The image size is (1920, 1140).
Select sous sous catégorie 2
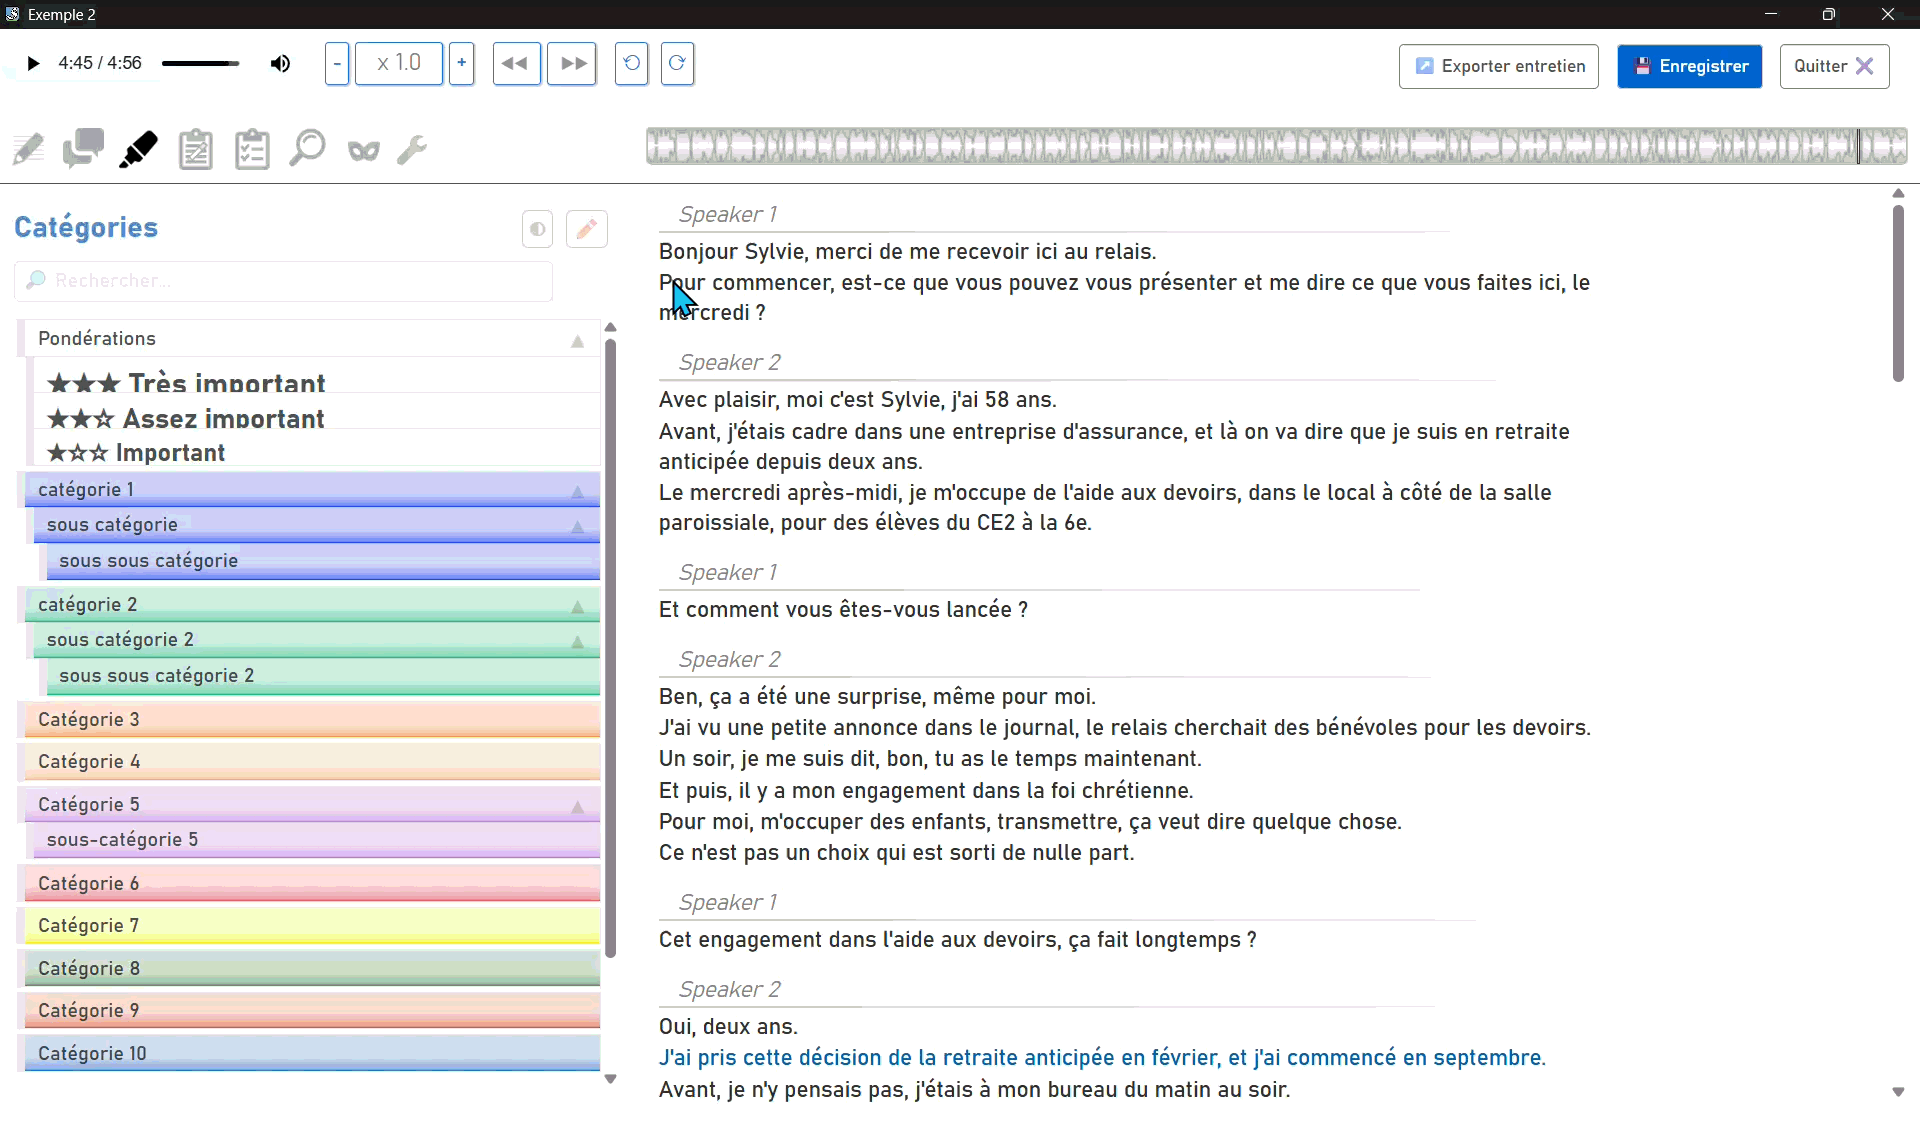[323, 676]
